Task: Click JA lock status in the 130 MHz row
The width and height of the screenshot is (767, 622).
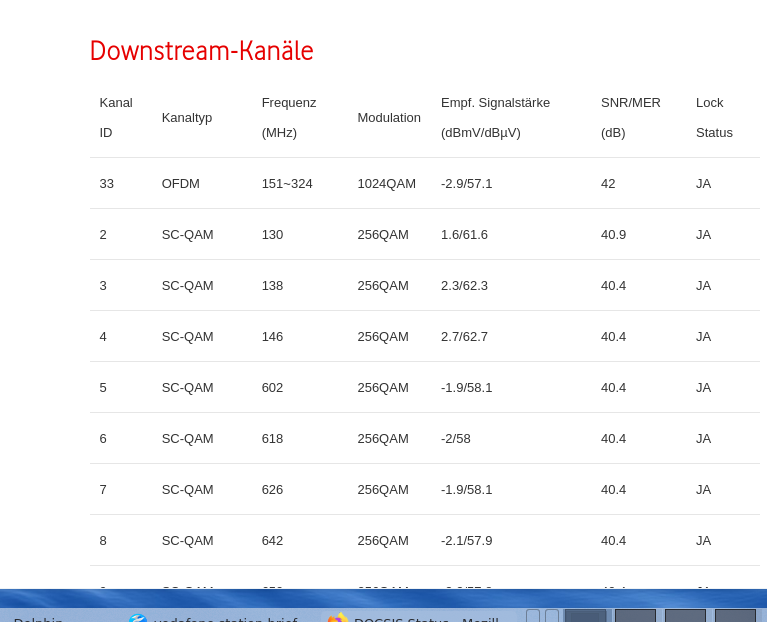Action: point(703,235)
